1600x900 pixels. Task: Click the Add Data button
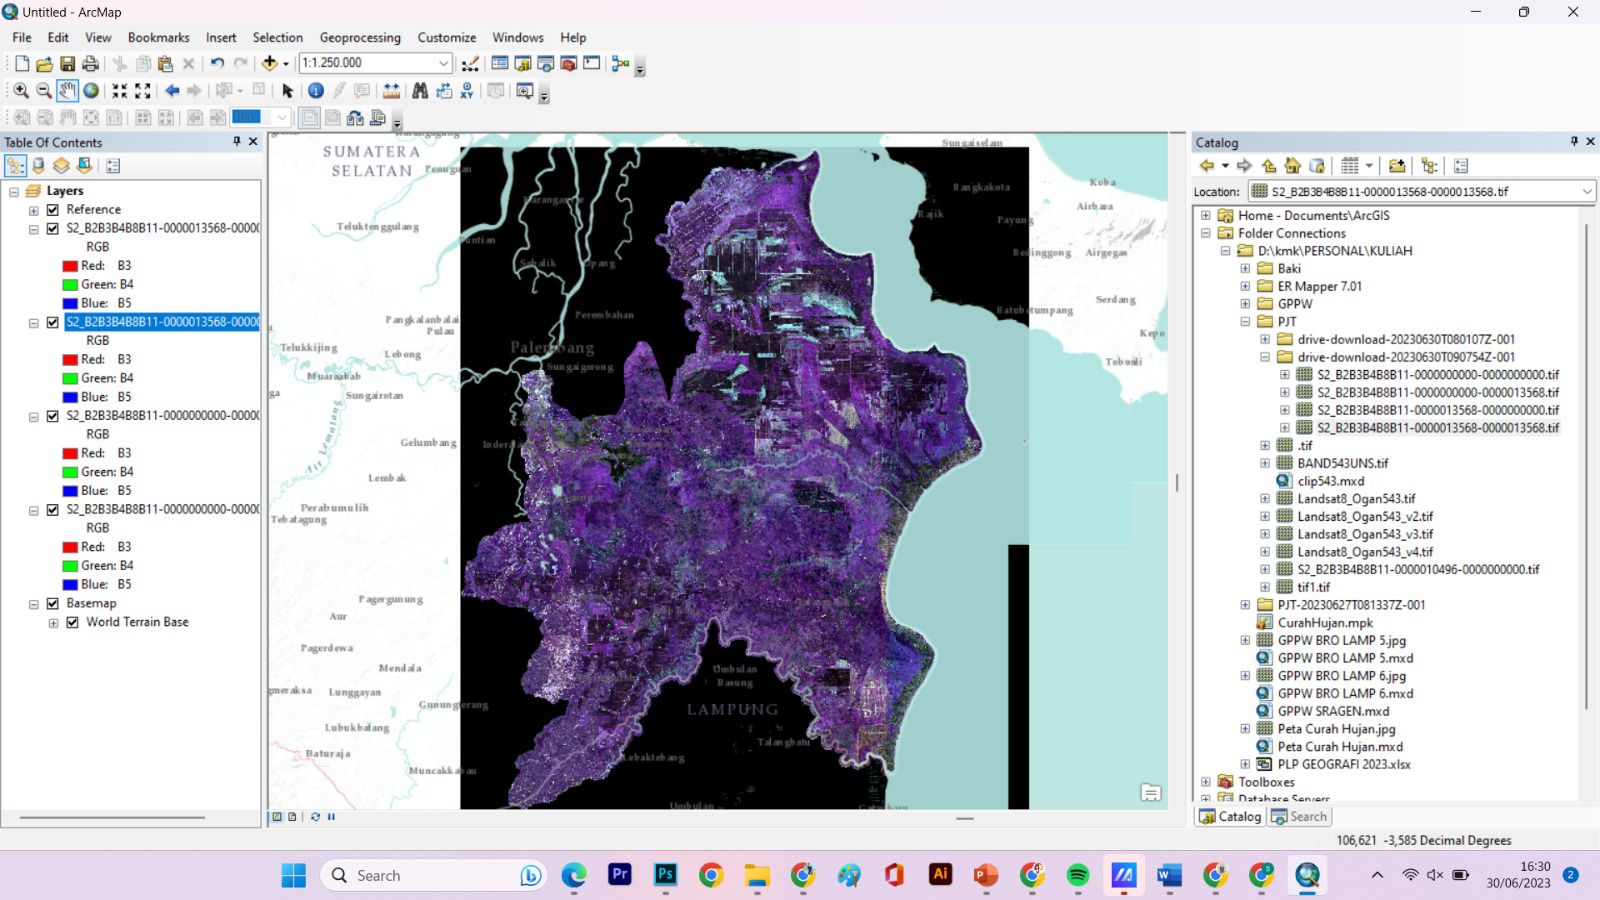click(x=269, y=63)
